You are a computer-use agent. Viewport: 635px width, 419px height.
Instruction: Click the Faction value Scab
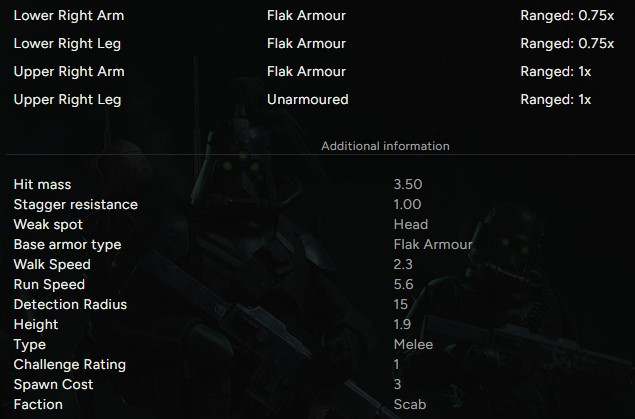tap(410, 405)
